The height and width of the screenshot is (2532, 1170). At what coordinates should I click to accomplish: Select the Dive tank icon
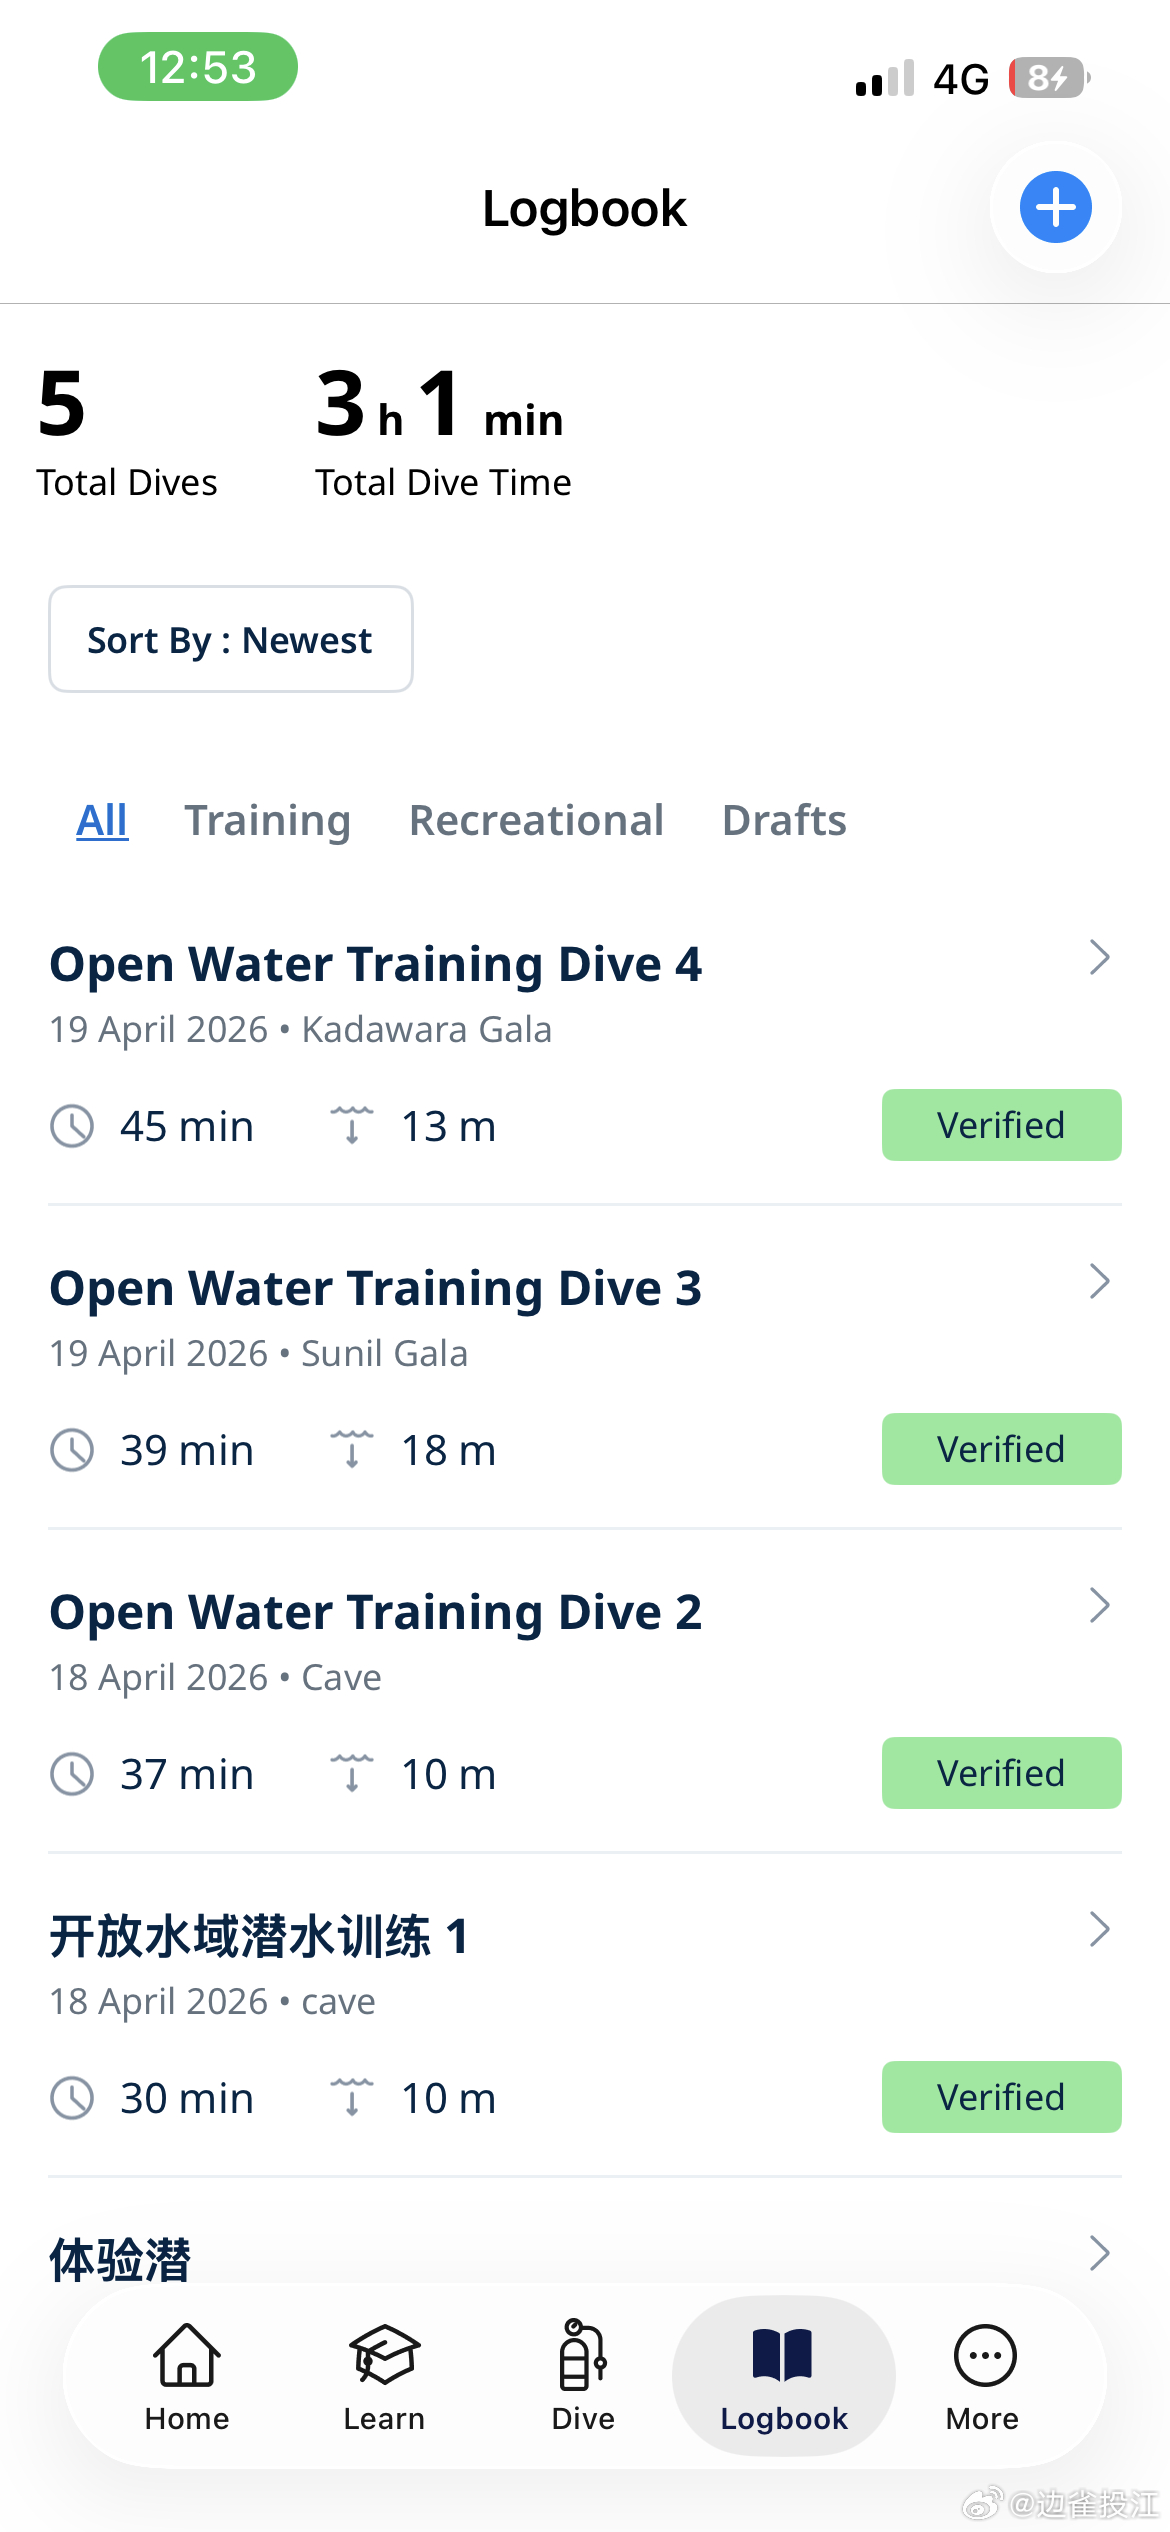pos(583,2354)
